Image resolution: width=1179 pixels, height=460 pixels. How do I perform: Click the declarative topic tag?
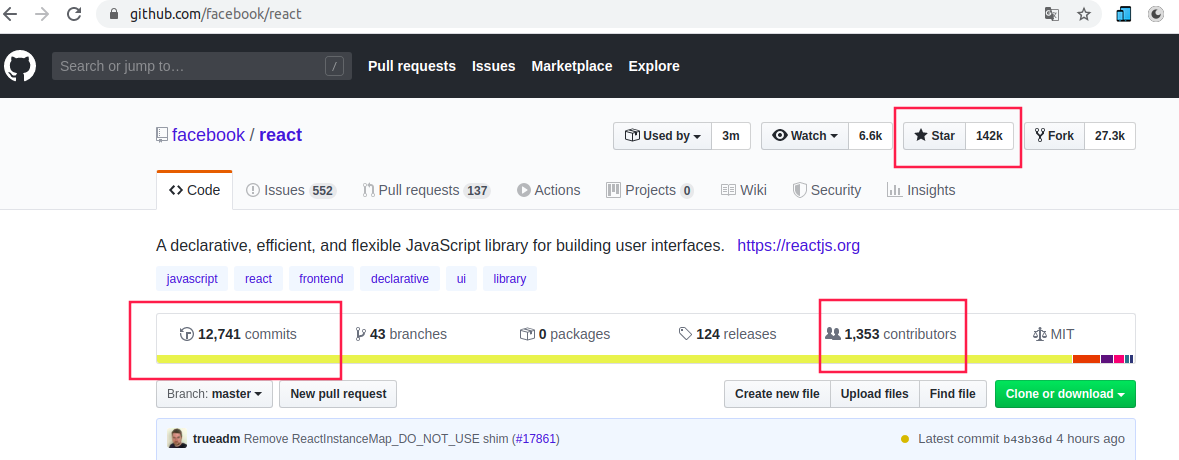pos(400,278)
